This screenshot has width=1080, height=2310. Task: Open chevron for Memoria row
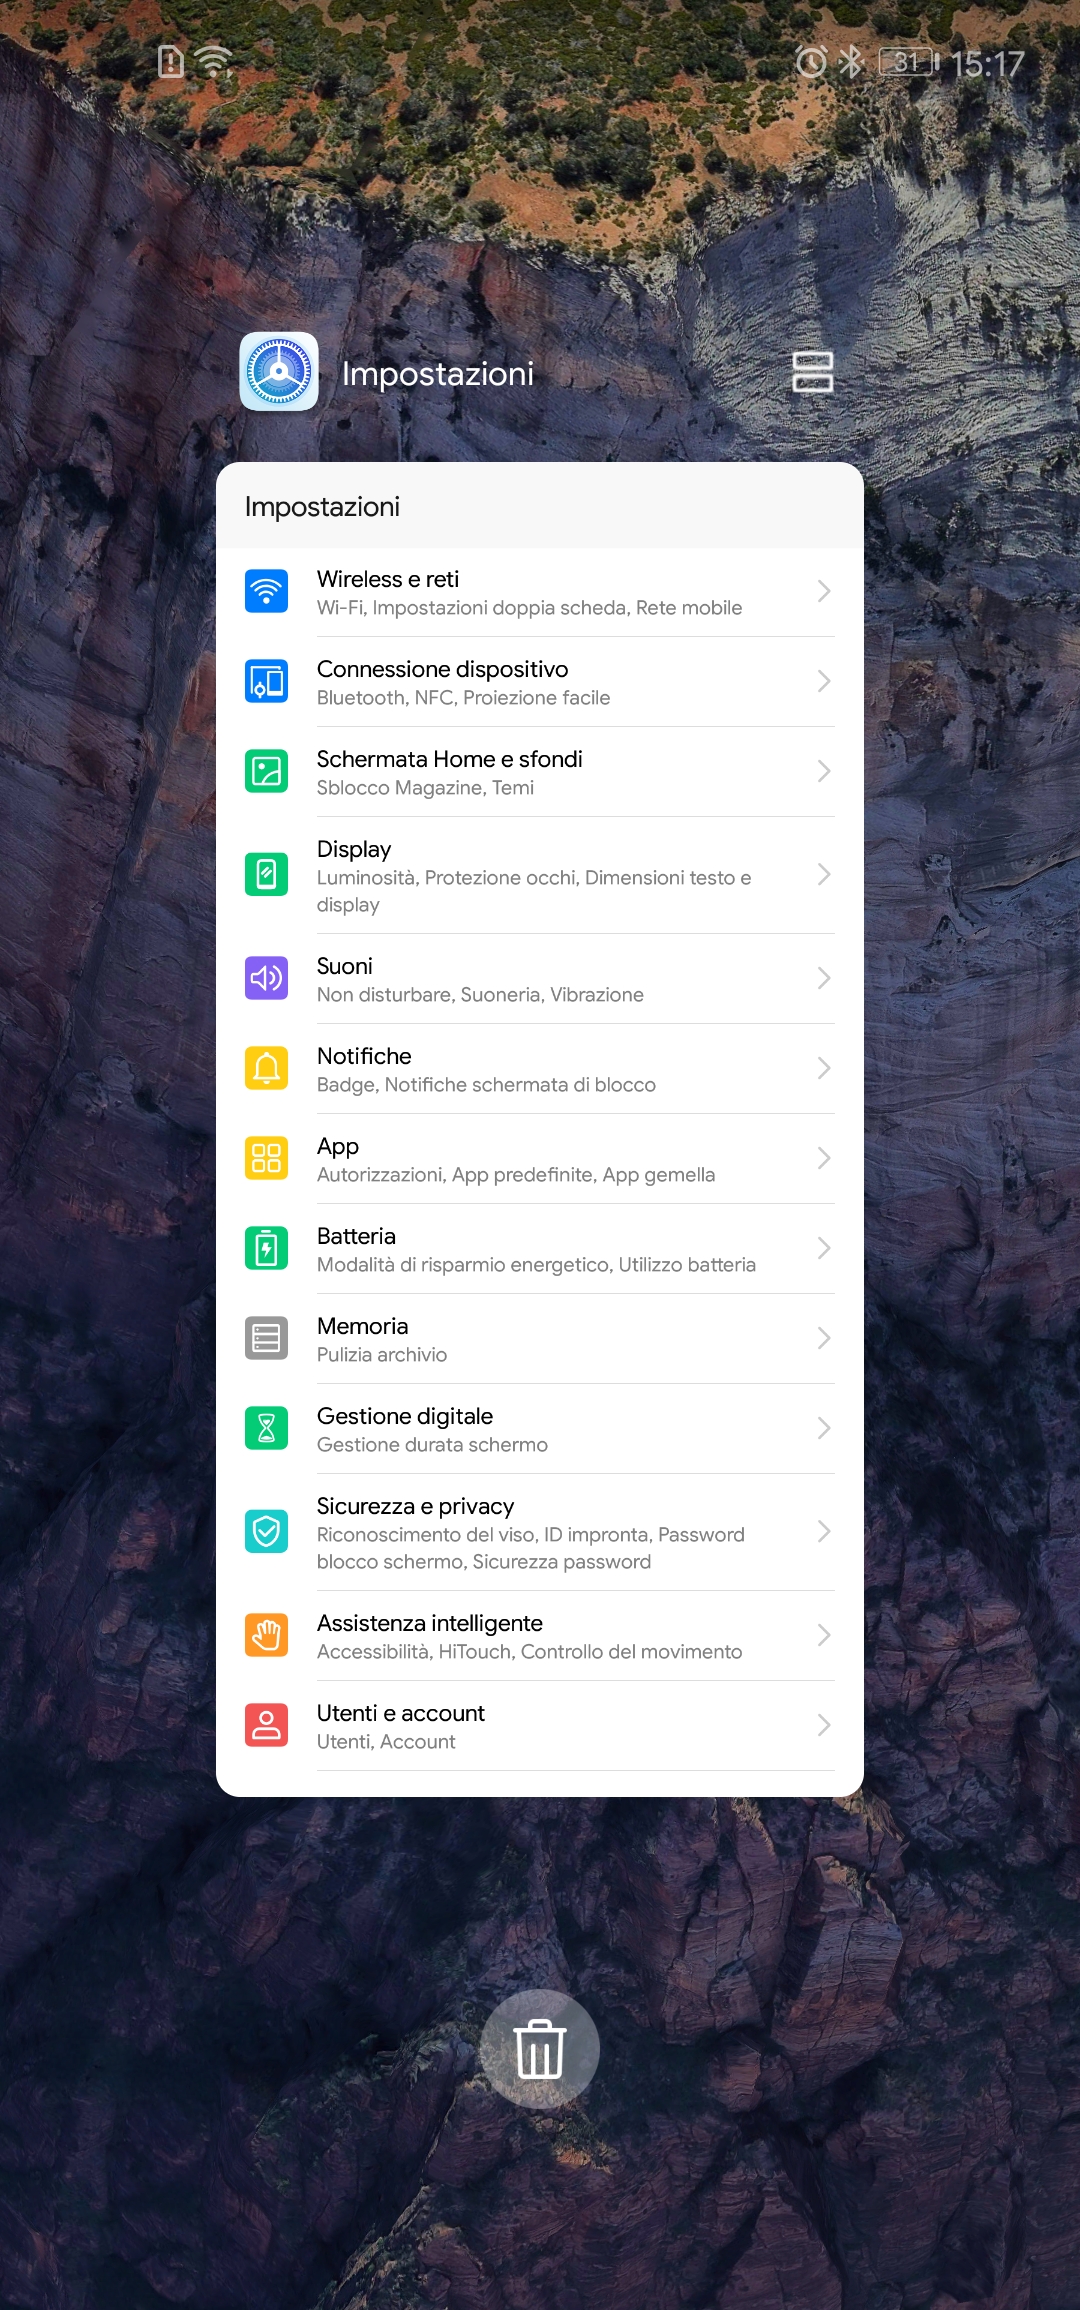coord(824,1338)
